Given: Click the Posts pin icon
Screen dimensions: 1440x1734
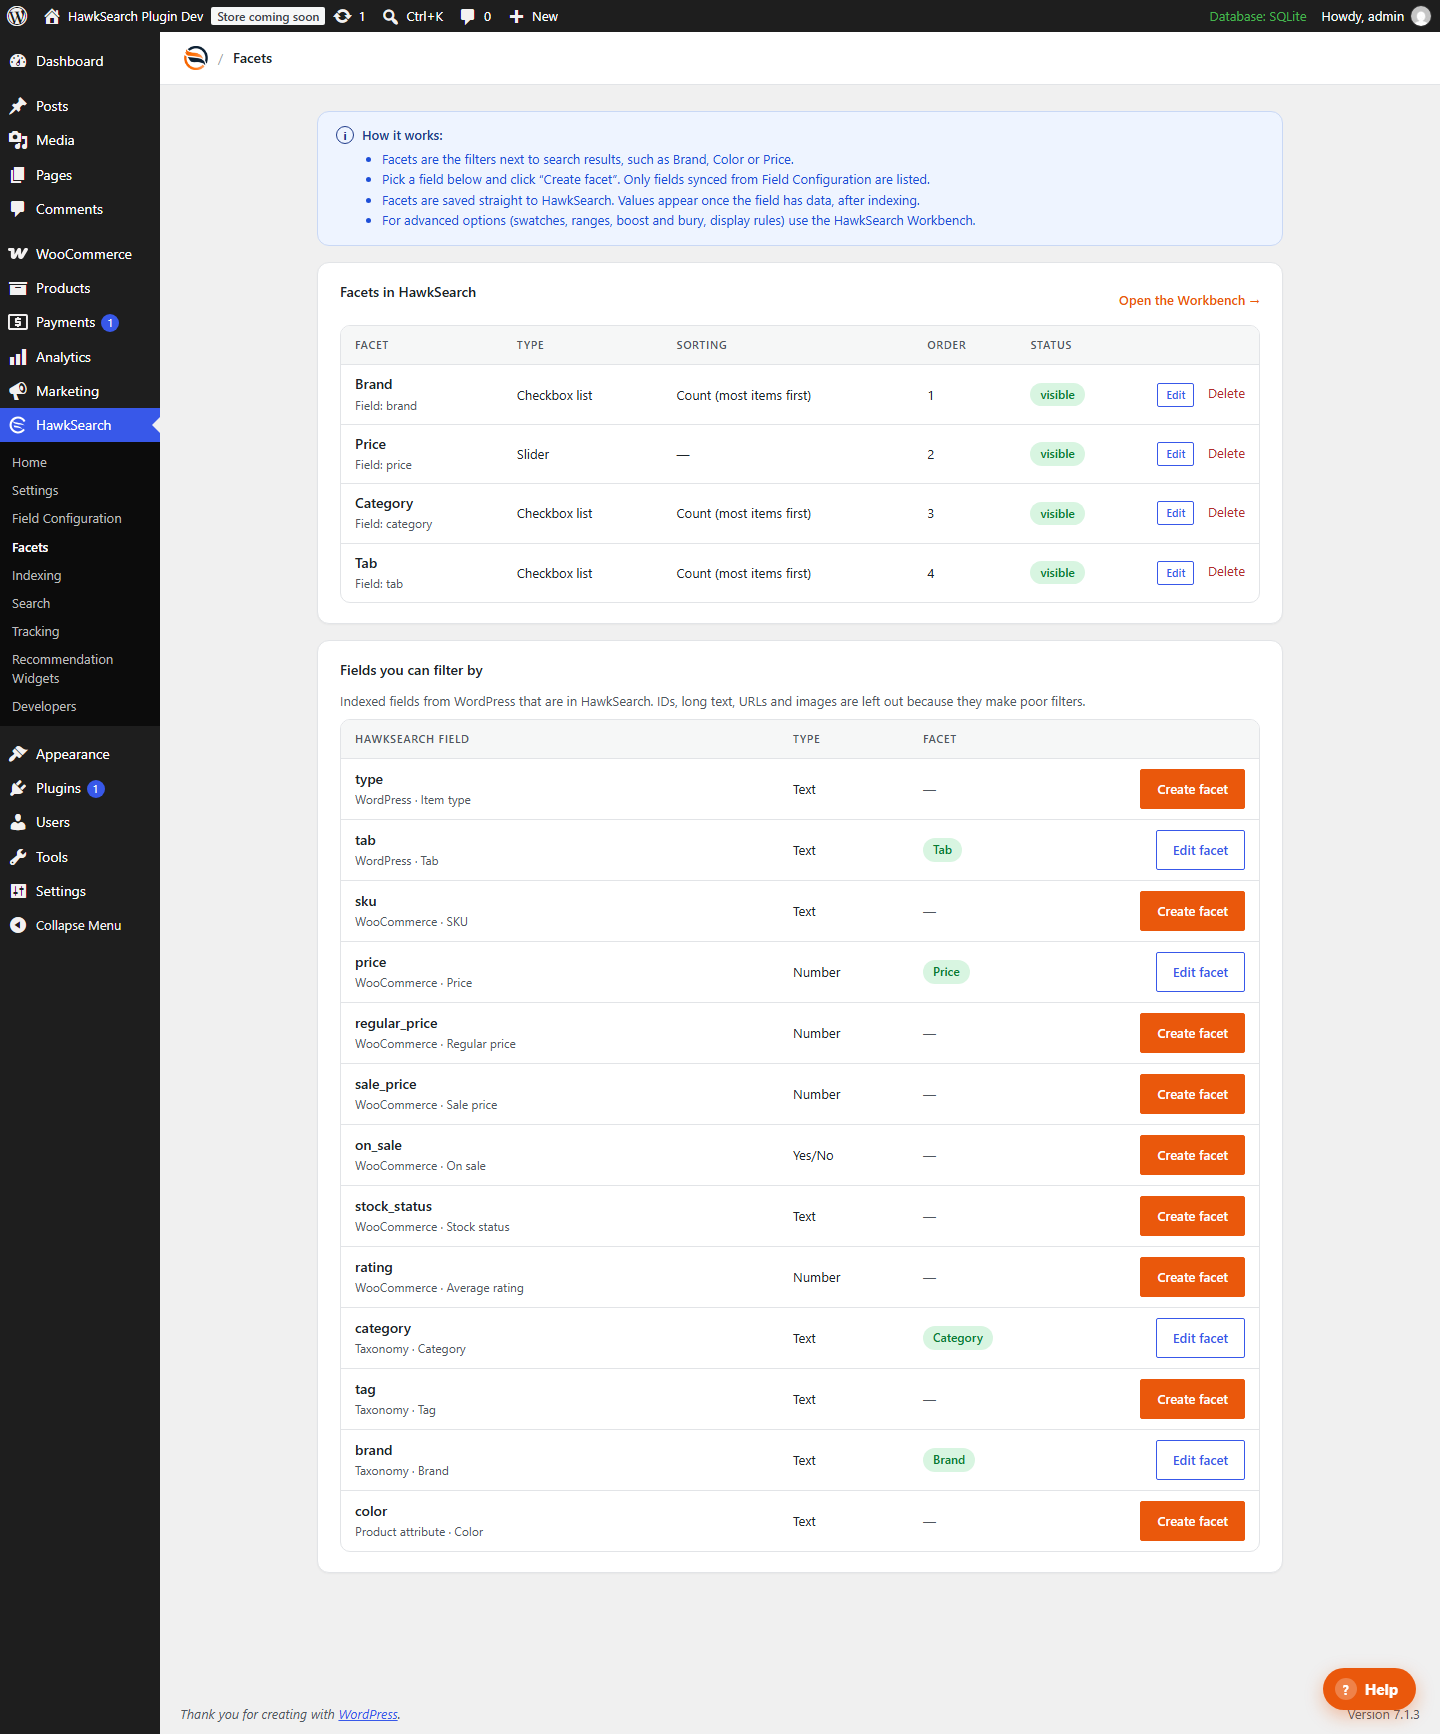Looking at the screenshot, I should [18, 106].
